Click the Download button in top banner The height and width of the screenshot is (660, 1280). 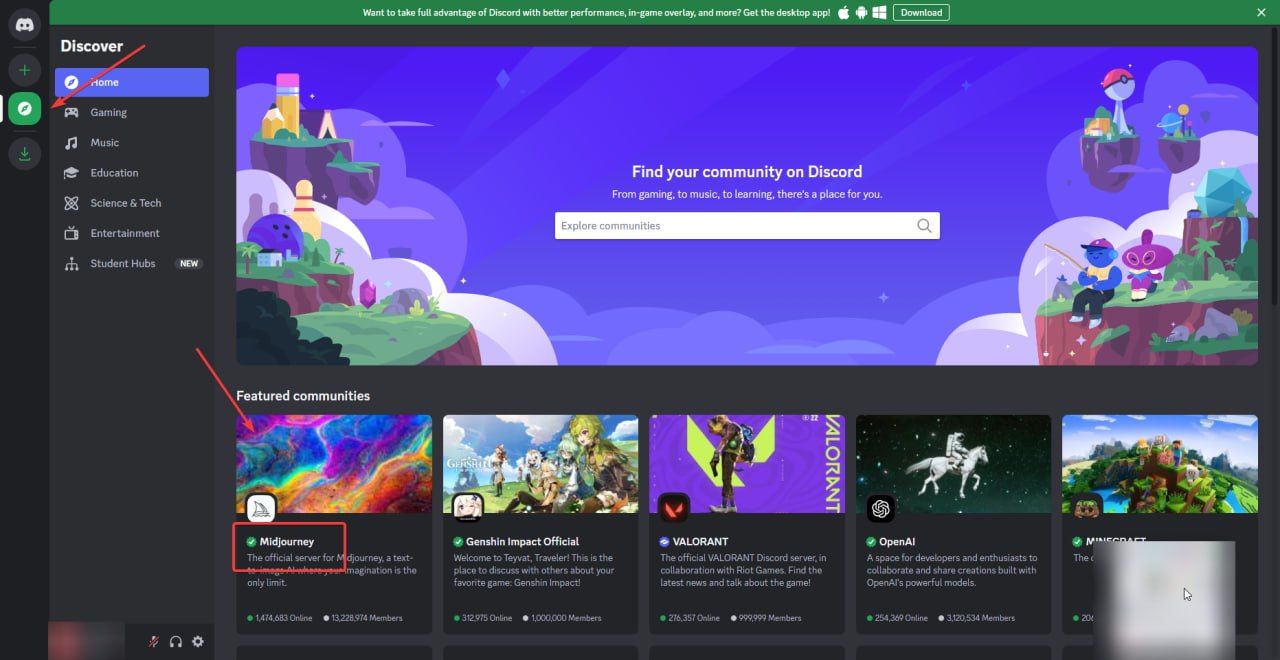[x=921, y=12]
